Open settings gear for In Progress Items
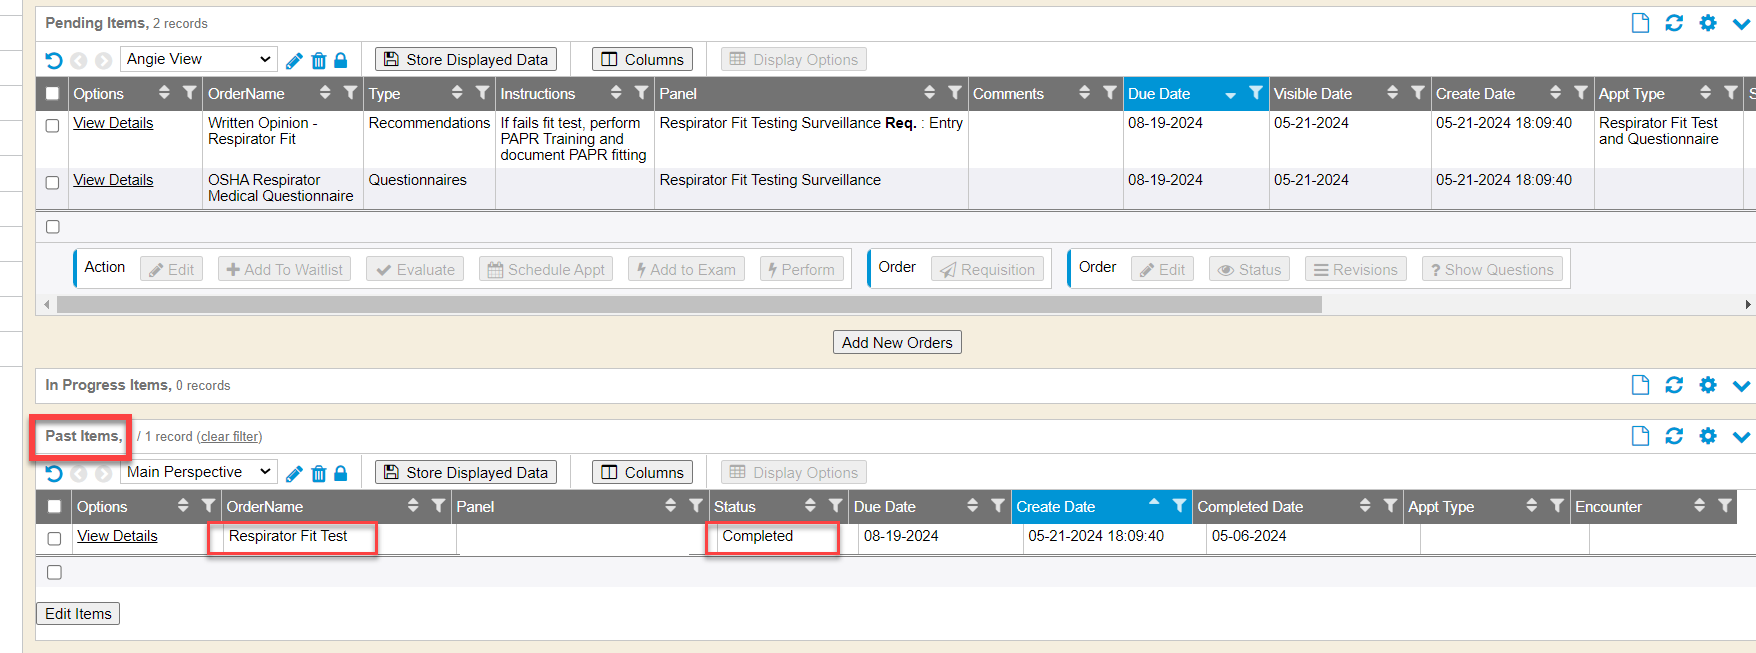Viewport: 1756px width, 653px height. [1708, 385]
